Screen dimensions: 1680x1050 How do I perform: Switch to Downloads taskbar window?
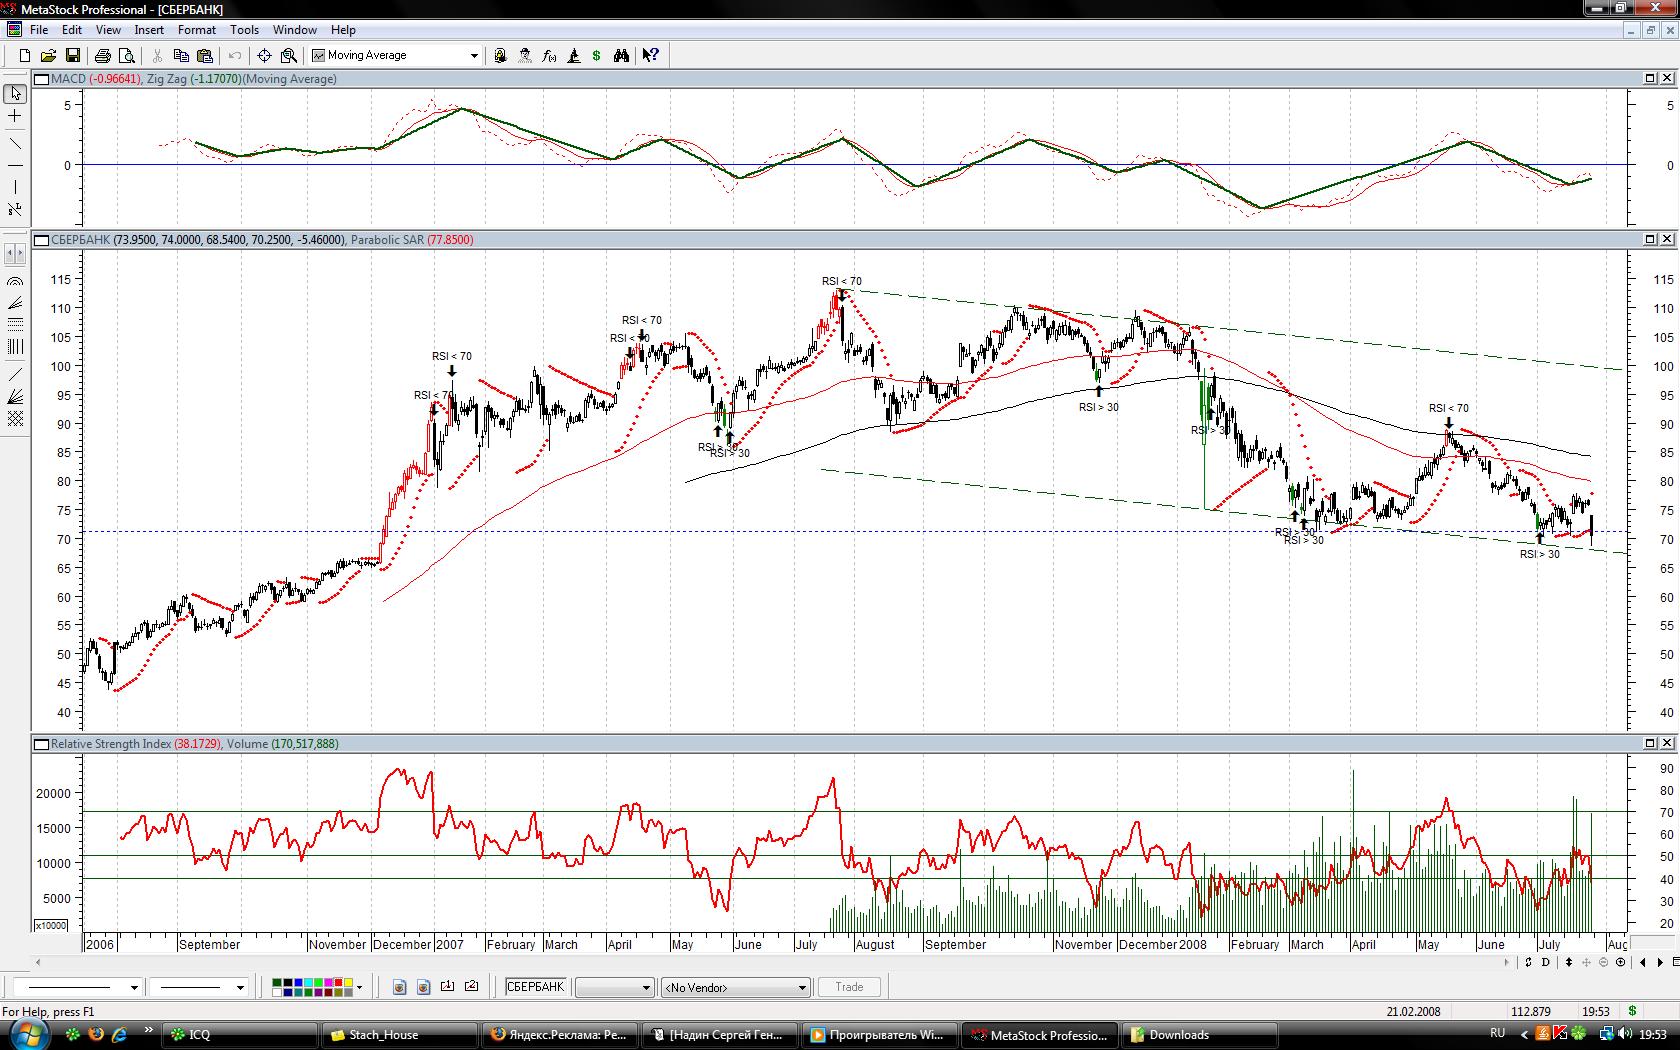point(1199,1035)
